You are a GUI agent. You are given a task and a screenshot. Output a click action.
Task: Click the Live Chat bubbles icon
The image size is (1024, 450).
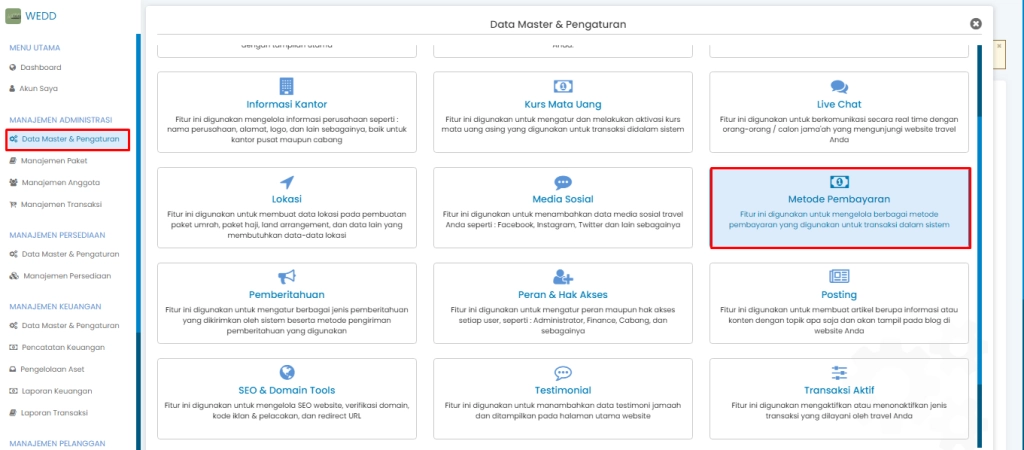pyautogui.click(x=839, y=87)
